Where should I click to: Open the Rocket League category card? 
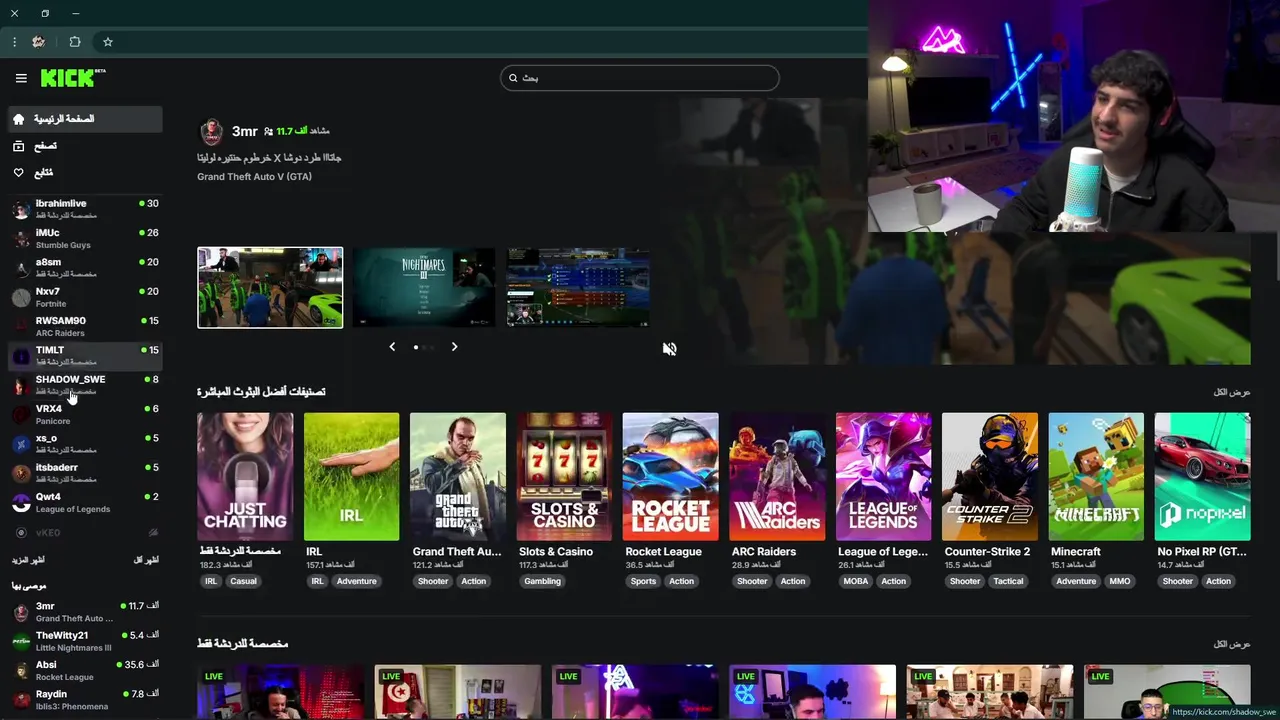tap(670, 477)
